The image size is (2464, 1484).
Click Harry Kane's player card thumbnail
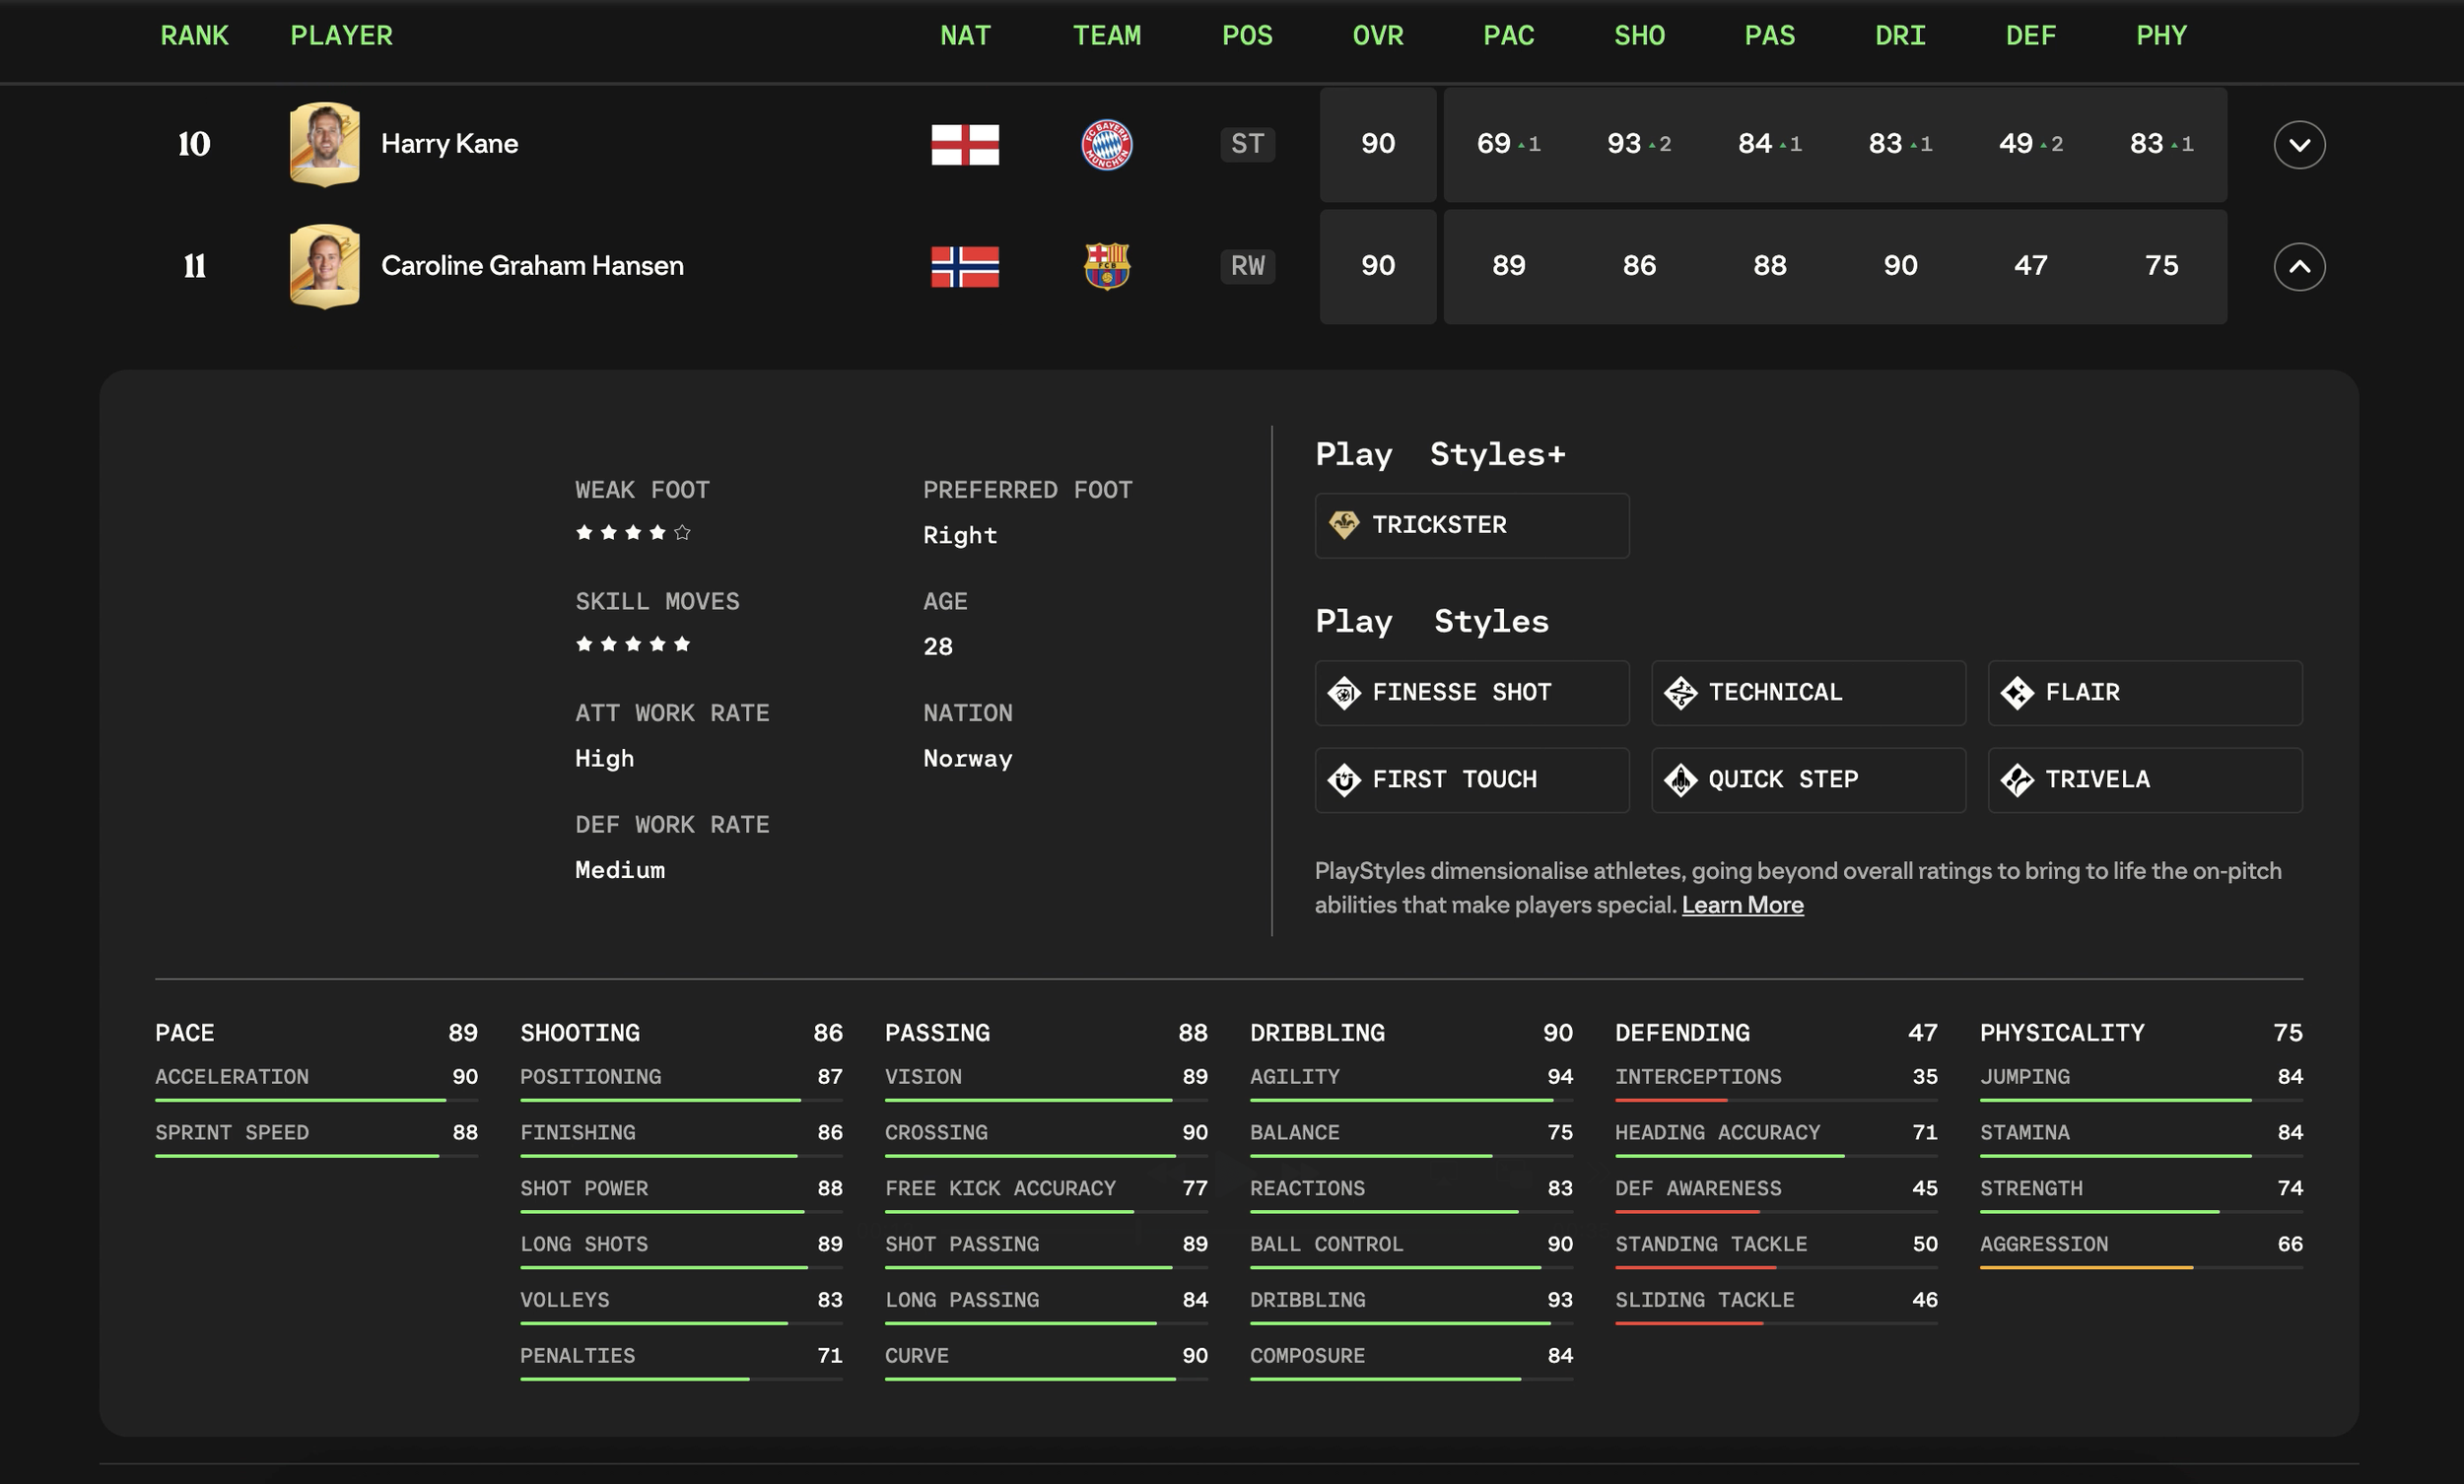[x=324, y=144]
